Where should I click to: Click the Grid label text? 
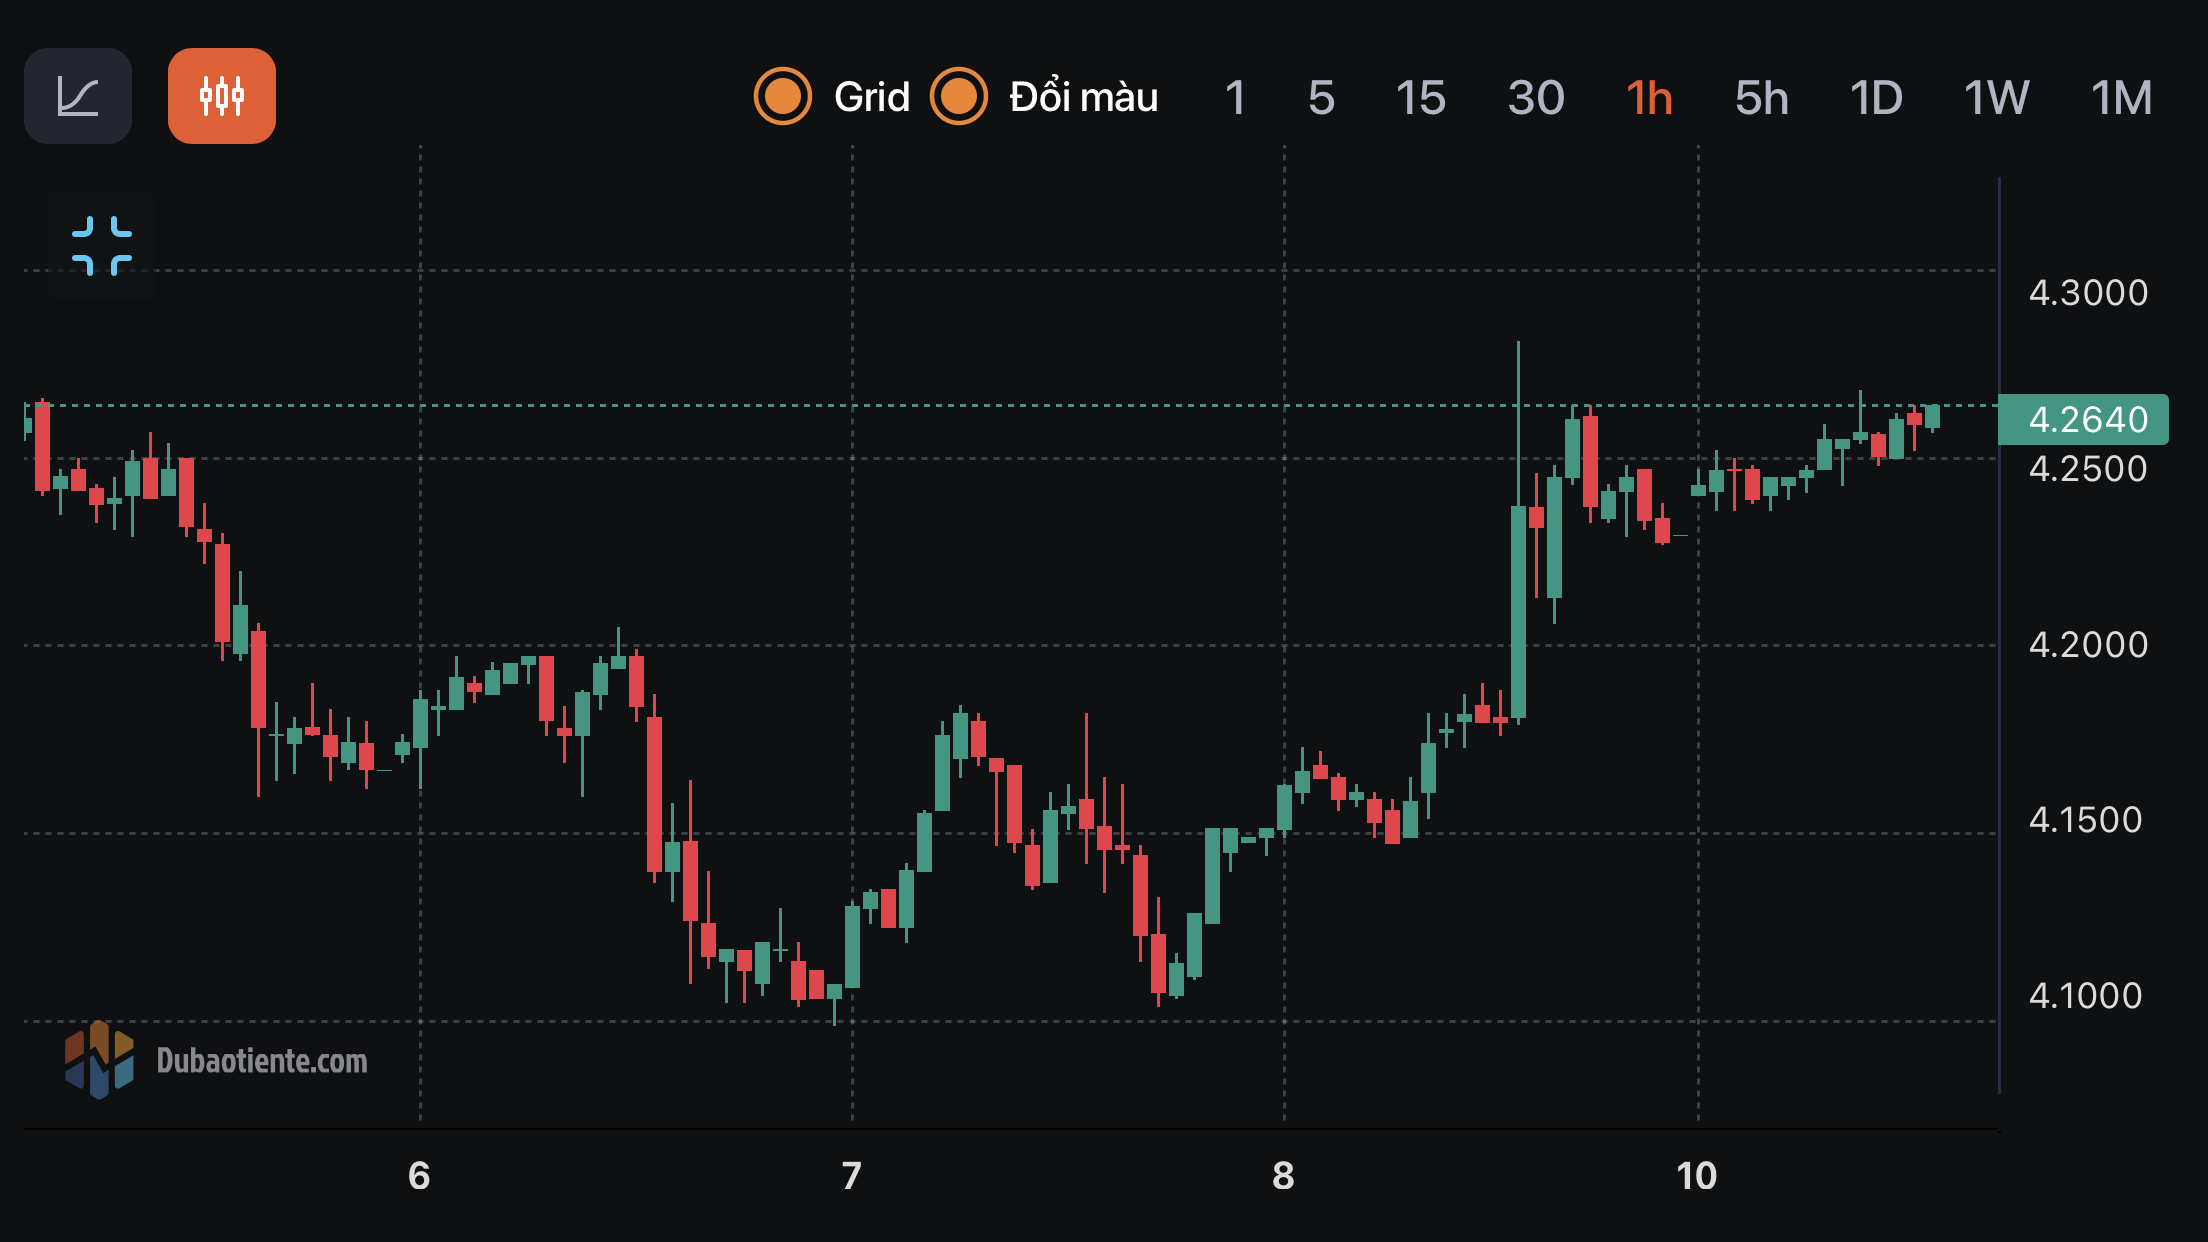[x=871, y=97]
